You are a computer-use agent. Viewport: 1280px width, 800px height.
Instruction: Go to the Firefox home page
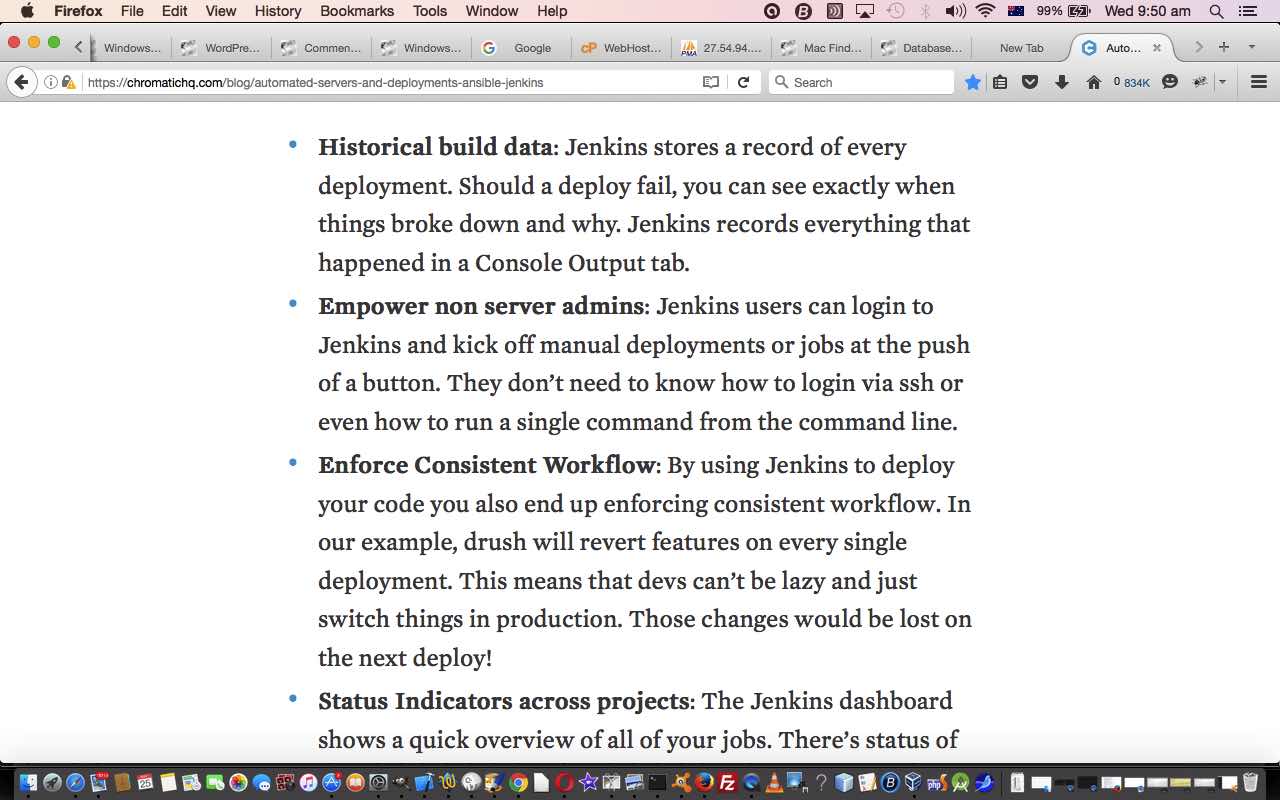pos(1094,82)
